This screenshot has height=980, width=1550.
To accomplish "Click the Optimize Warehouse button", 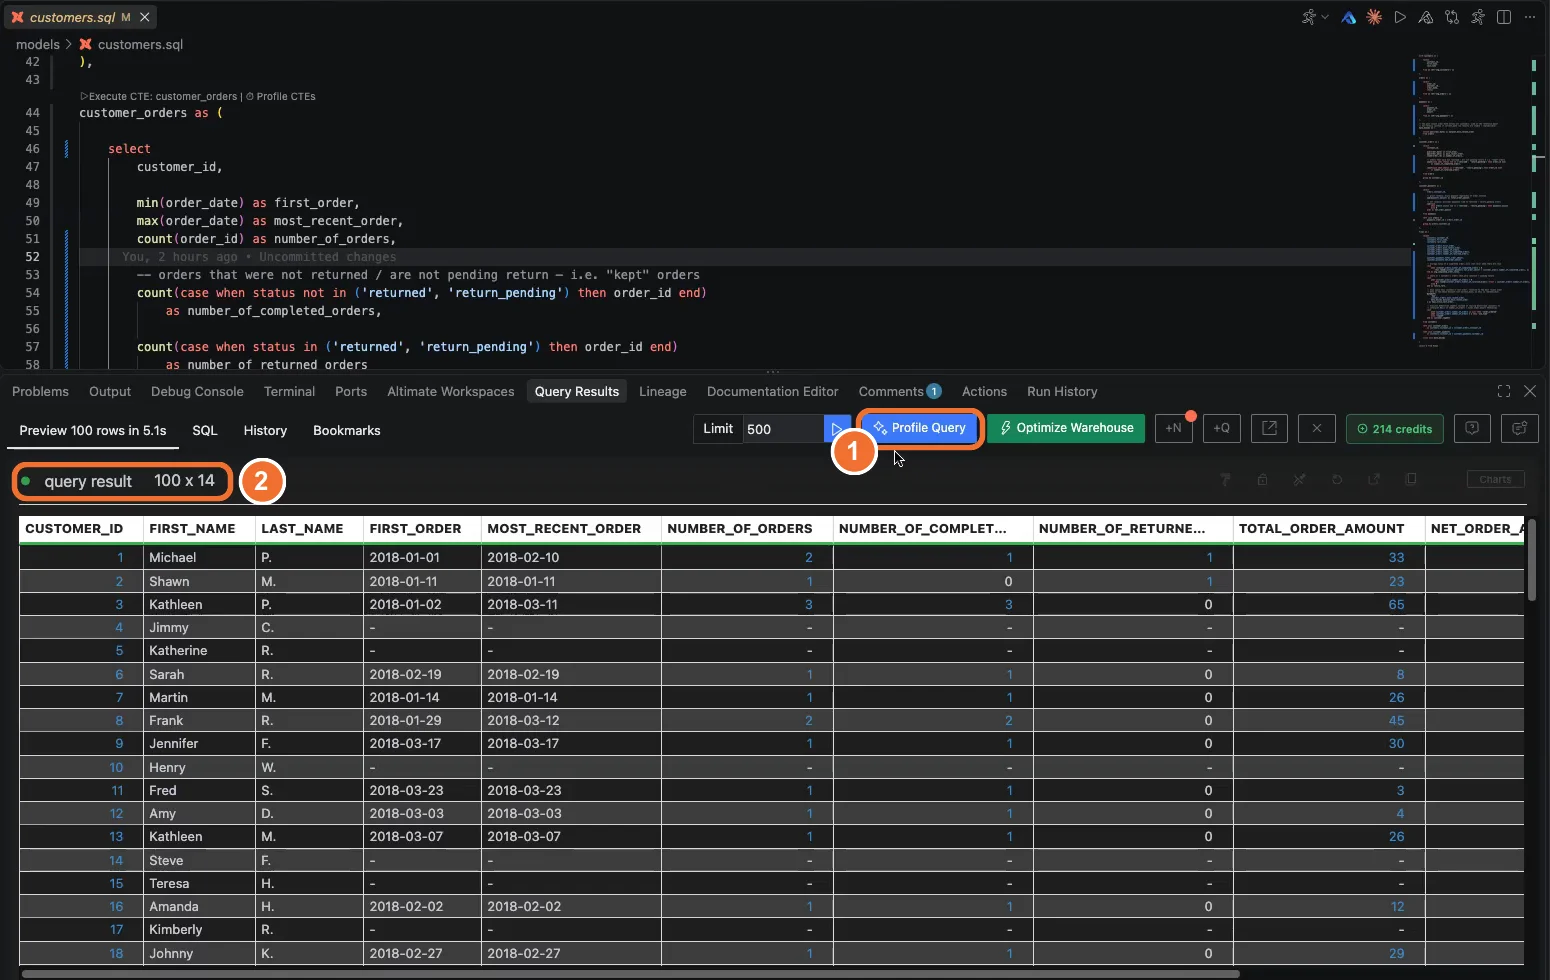I will [1066, 428].
